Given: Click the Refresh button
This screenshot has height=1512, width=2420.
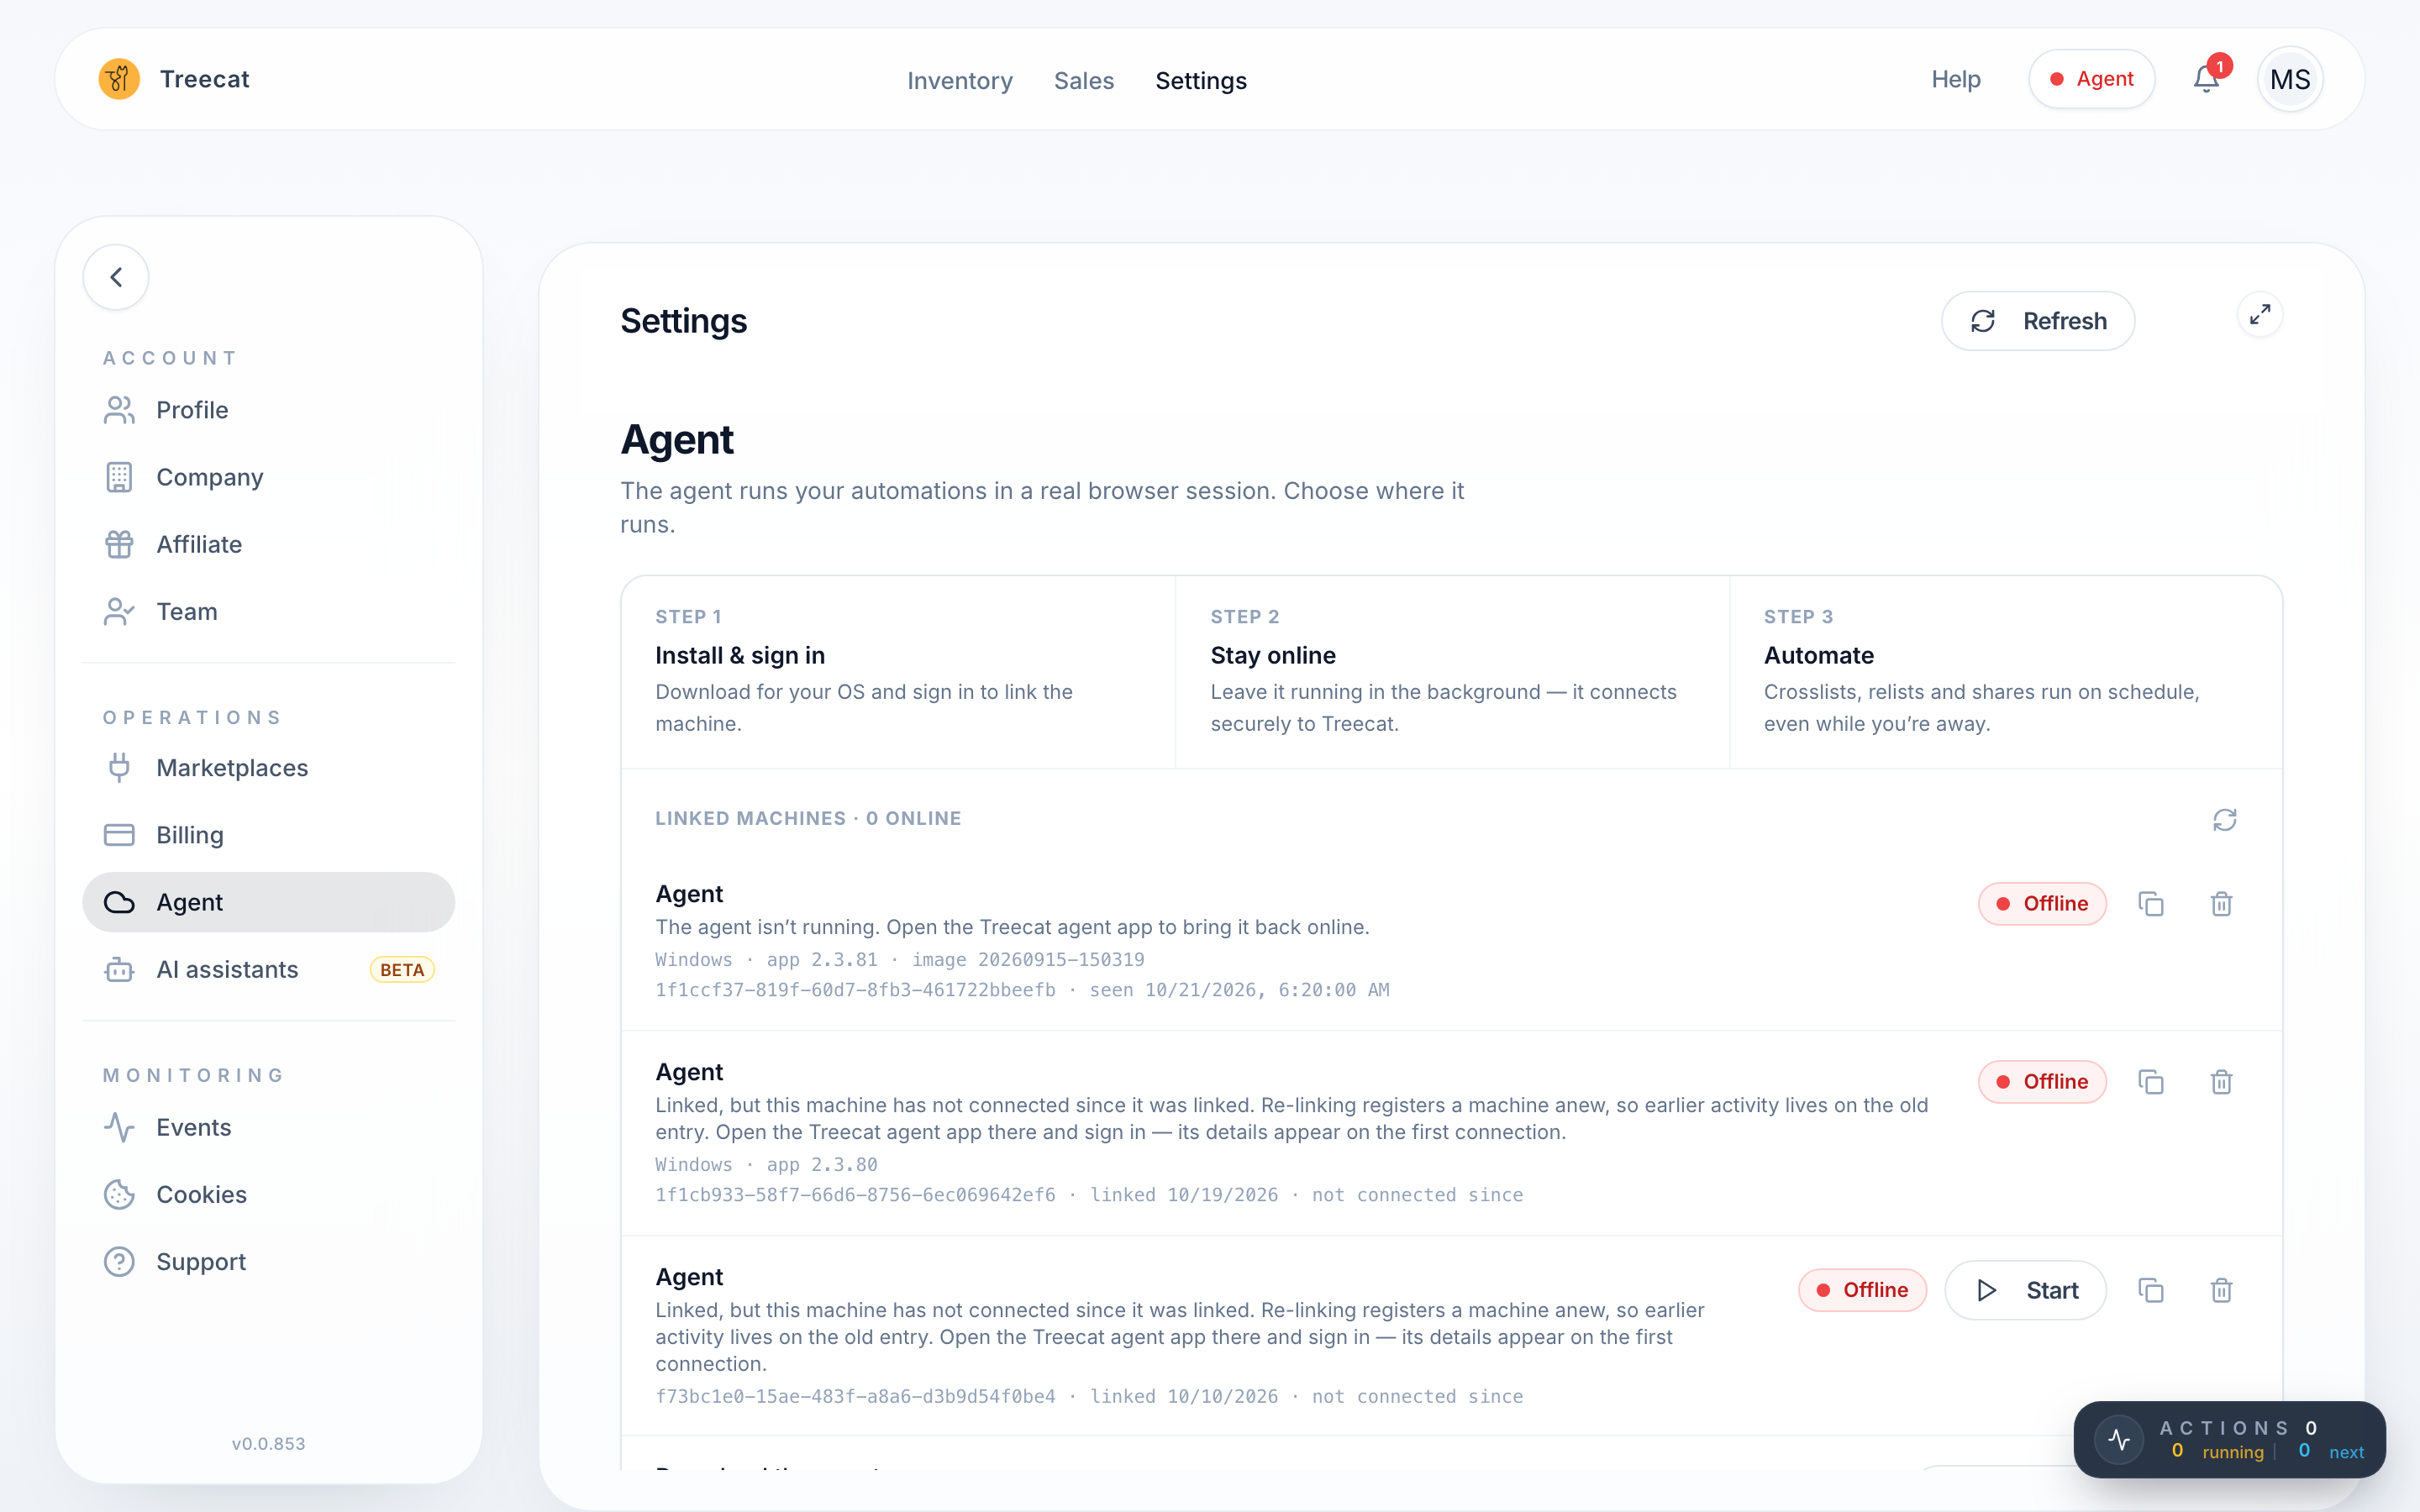Looking at the screenshot, I should pos(2038,321).
